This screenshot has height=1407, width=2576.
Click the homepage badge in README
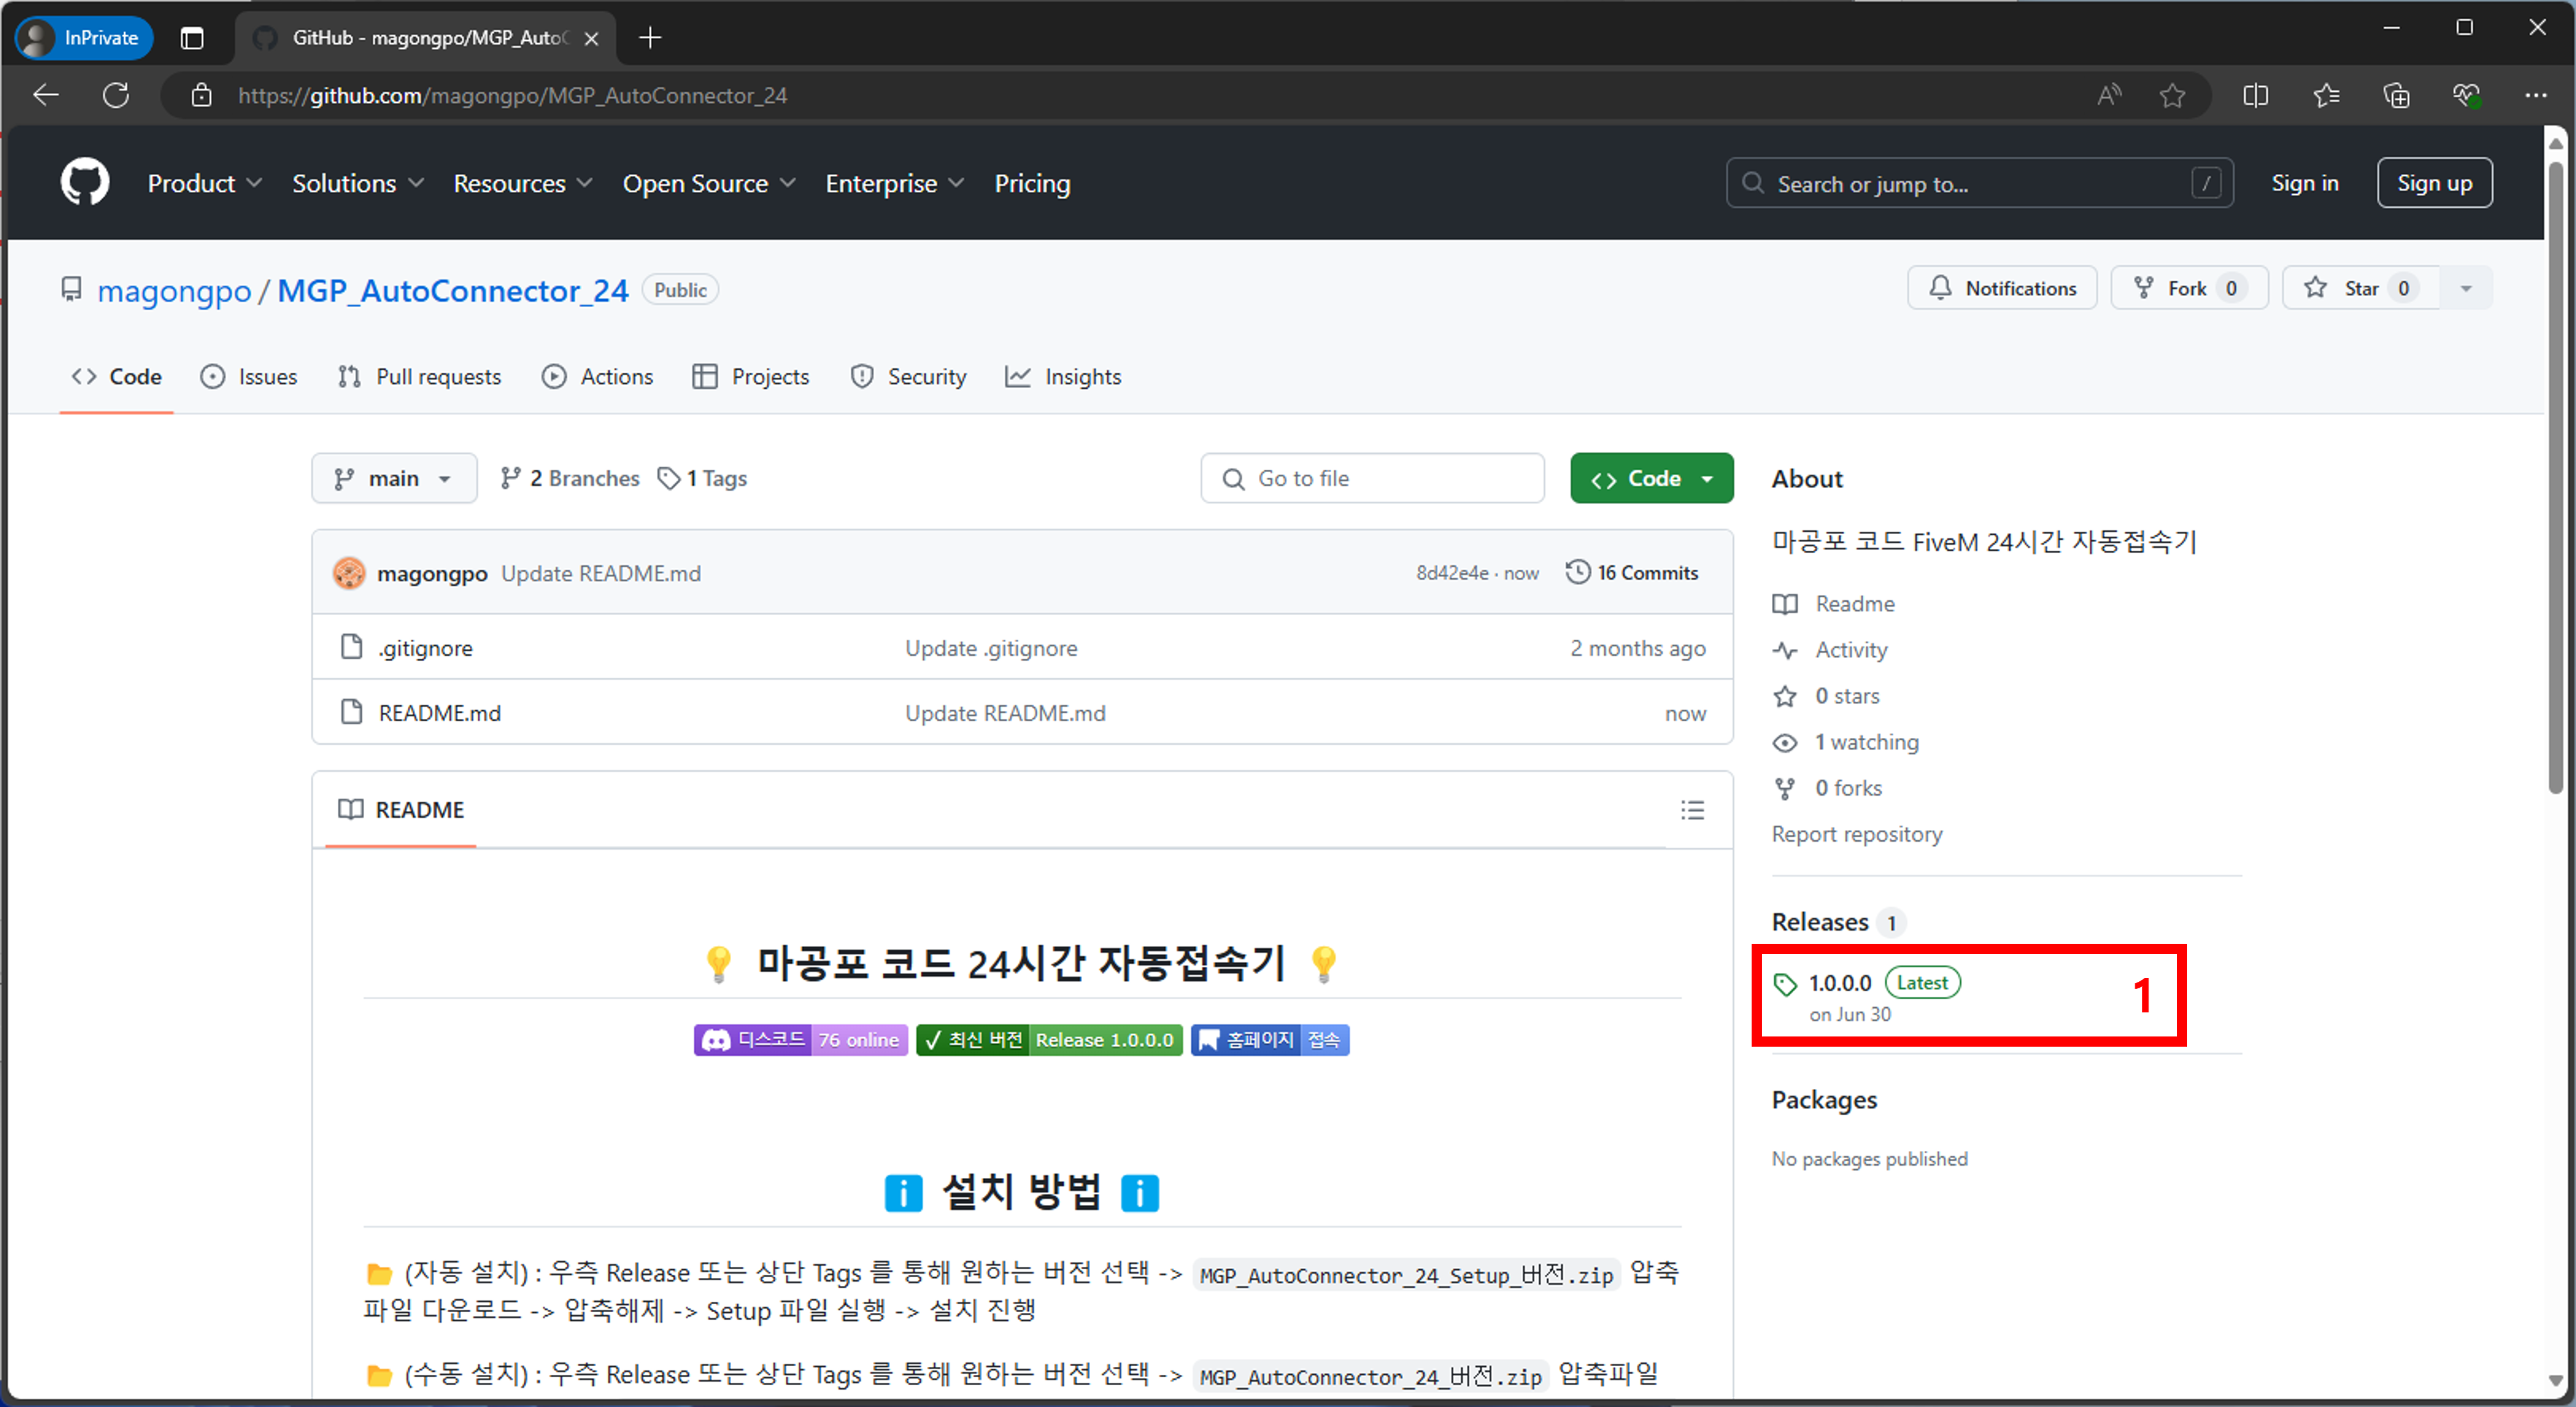point(1270,1040)
